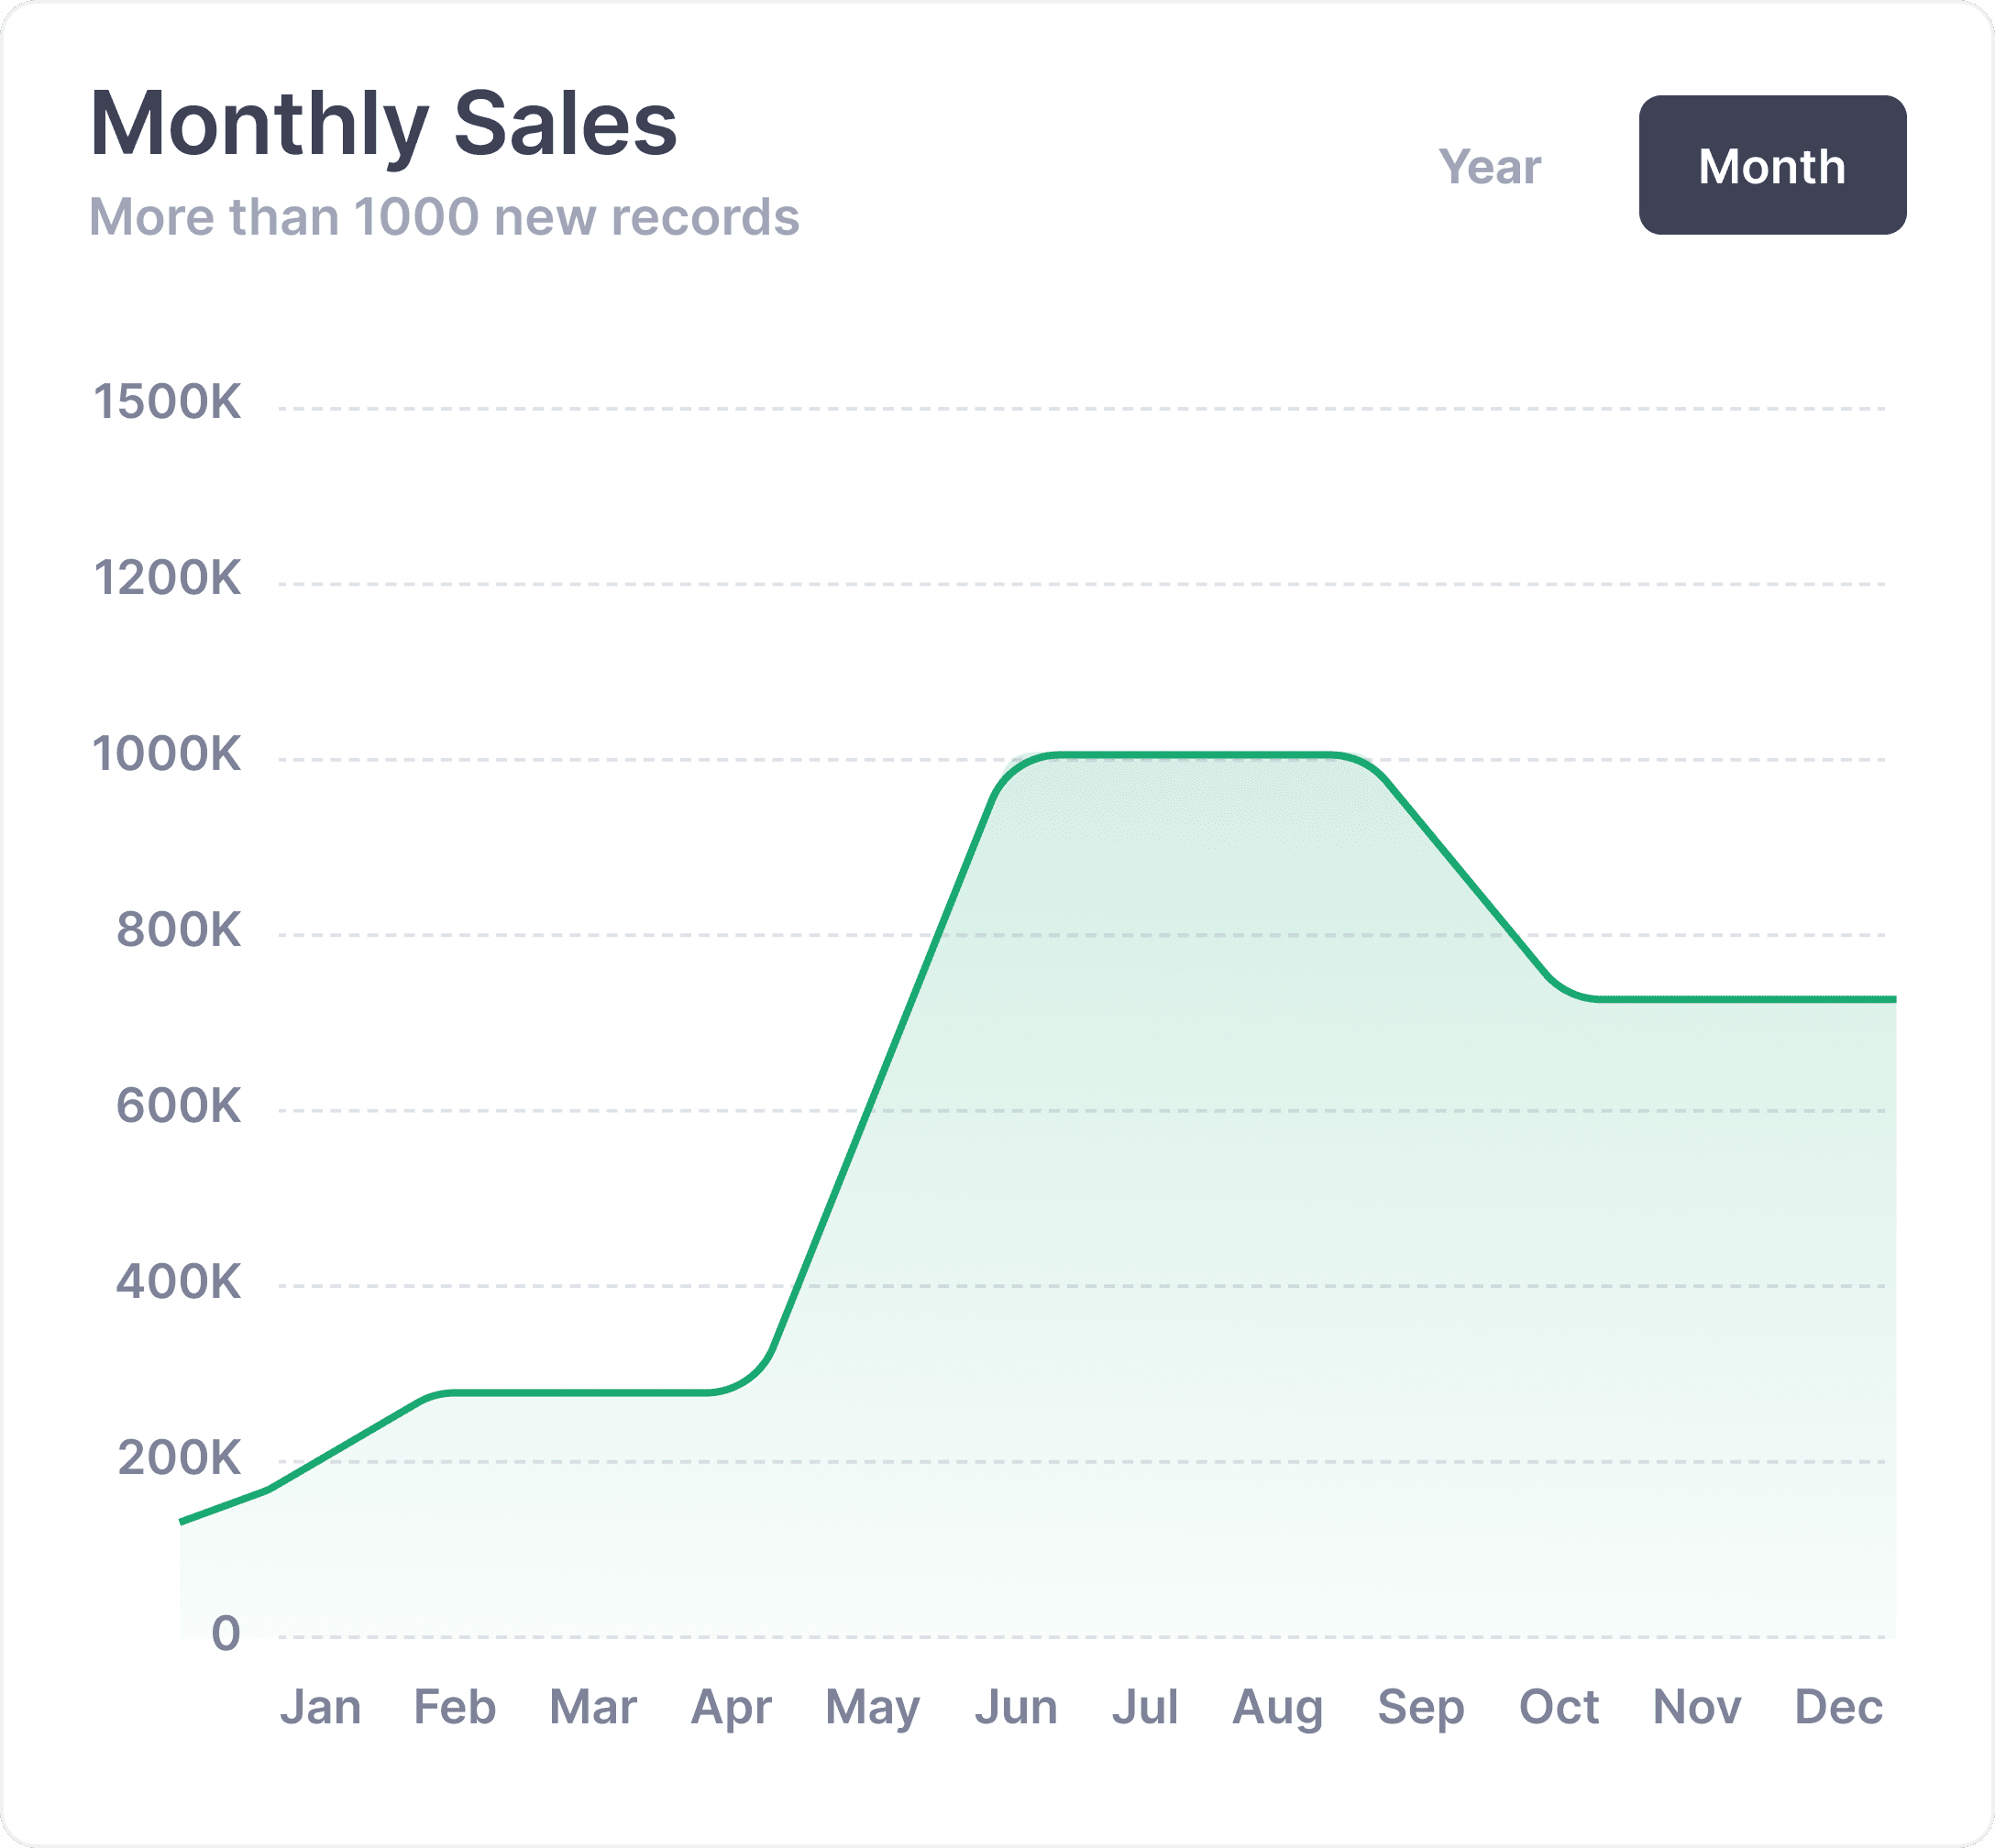Switch to the Year view
This screenshot has height=1848, width=1995.
point(1489,166)
